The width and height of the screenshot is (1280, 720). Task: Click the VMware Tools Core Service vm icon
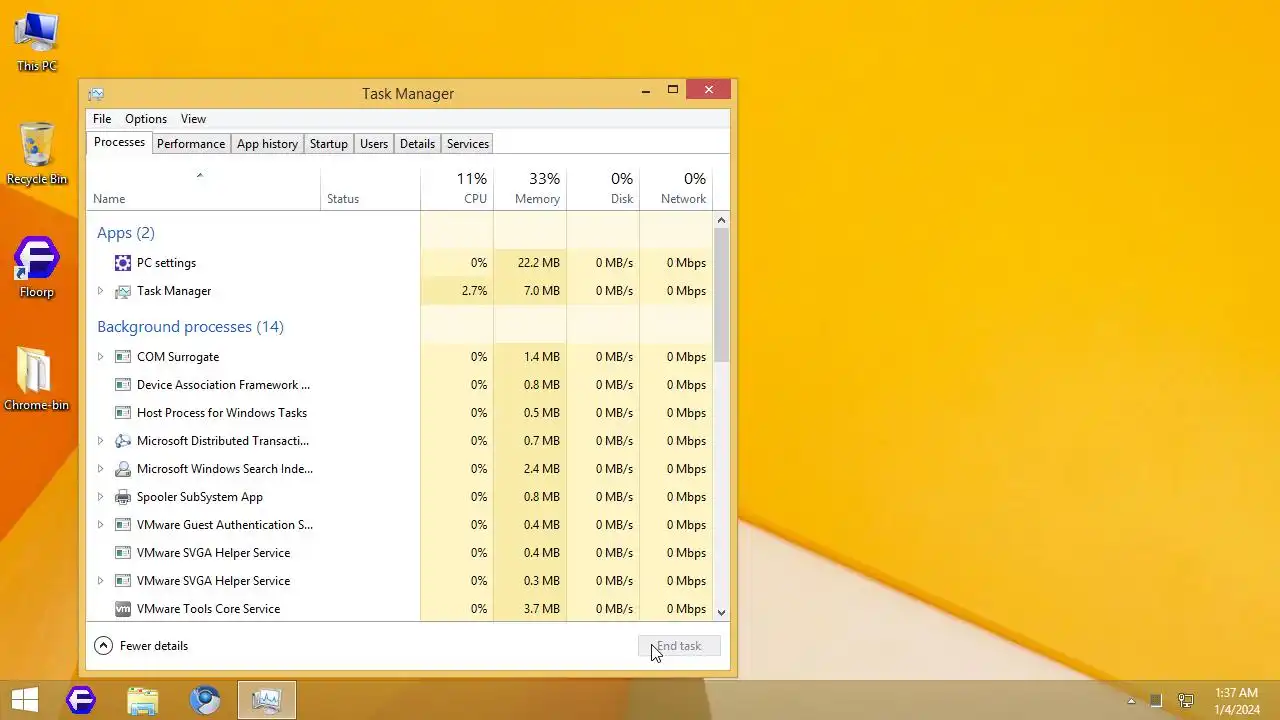coord(123,609)
